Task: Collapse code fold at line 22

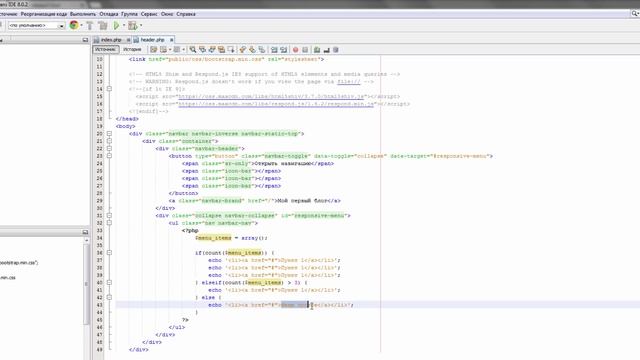Action: click(109, 148)
